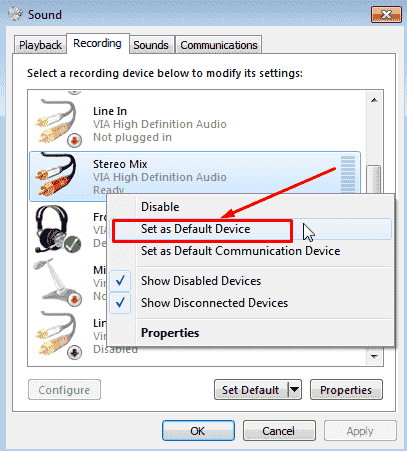
Task: Toggle Show Disabled Devices option
Action: click(201, 281)
